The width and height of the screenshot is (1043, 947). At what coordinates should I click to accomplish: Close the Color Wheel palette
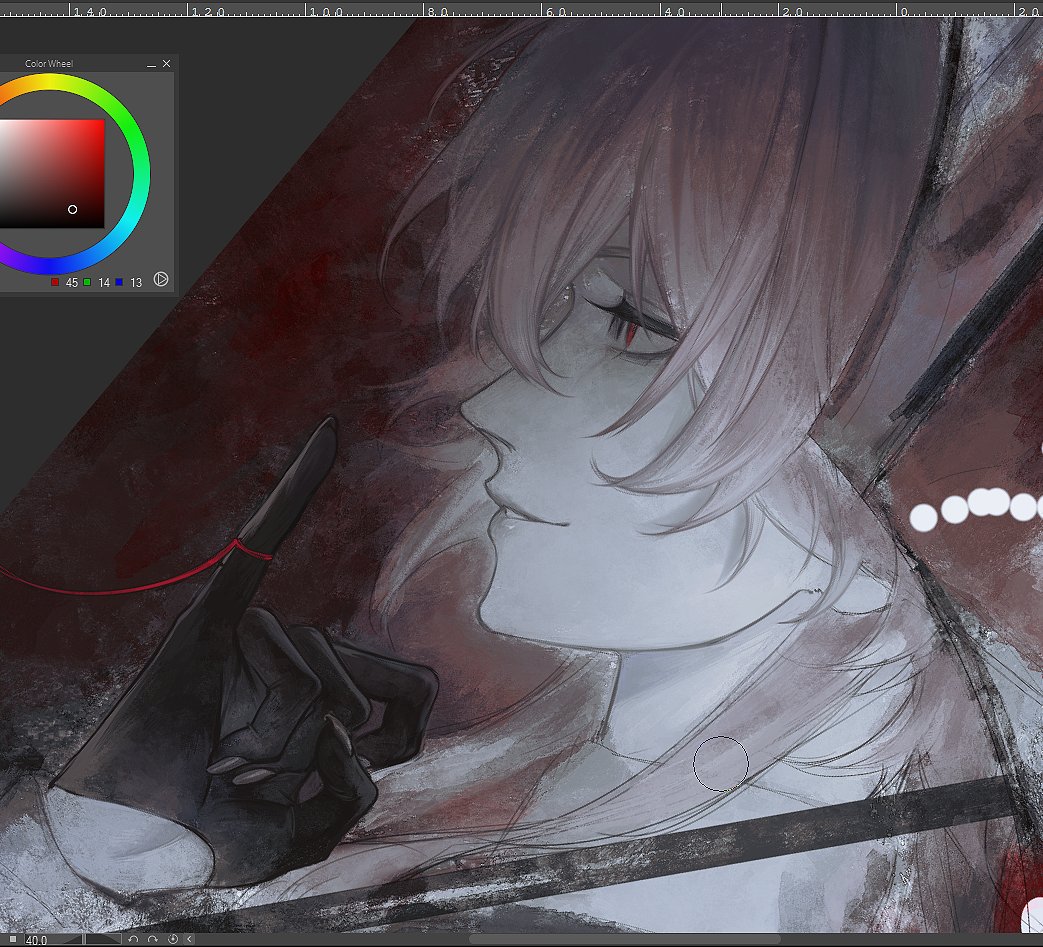[x=166, y=64]
